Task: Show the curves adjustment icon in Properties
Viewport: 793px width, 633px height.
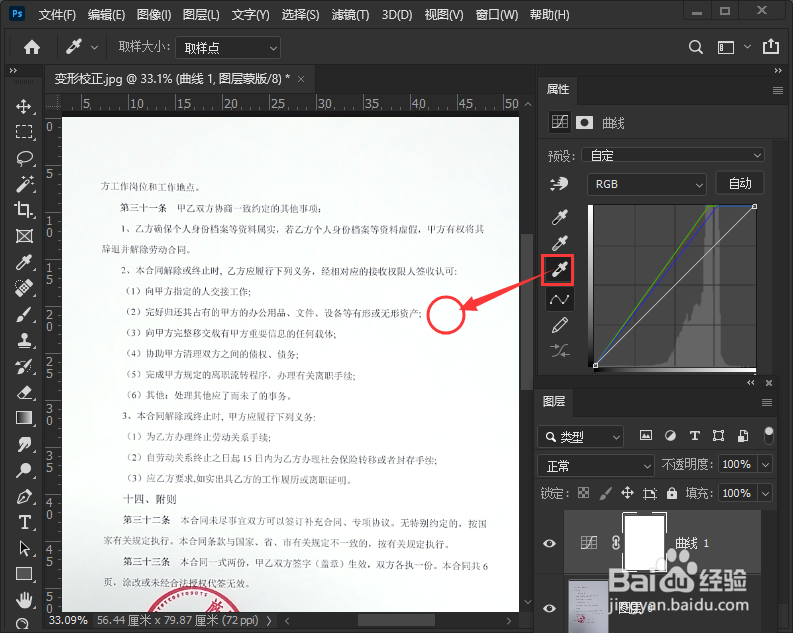Action: (560, 122)
